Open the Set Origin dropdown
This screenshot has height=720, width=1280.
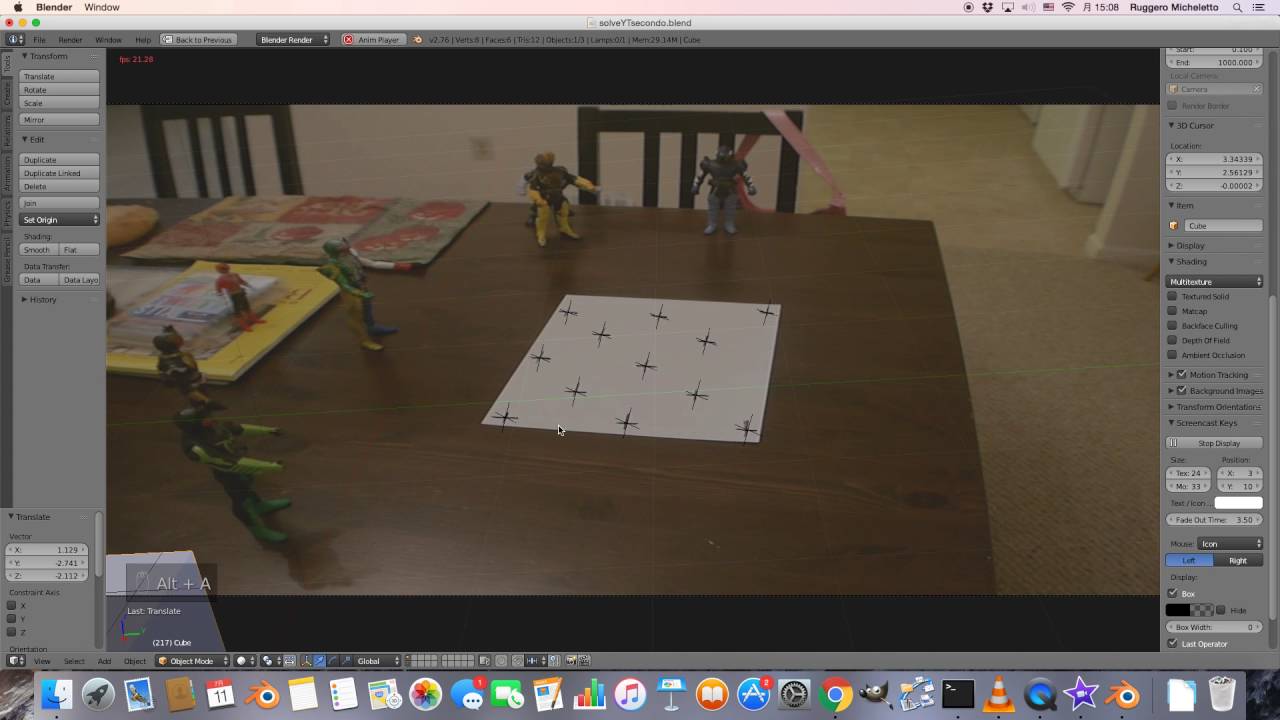(60, 220)
